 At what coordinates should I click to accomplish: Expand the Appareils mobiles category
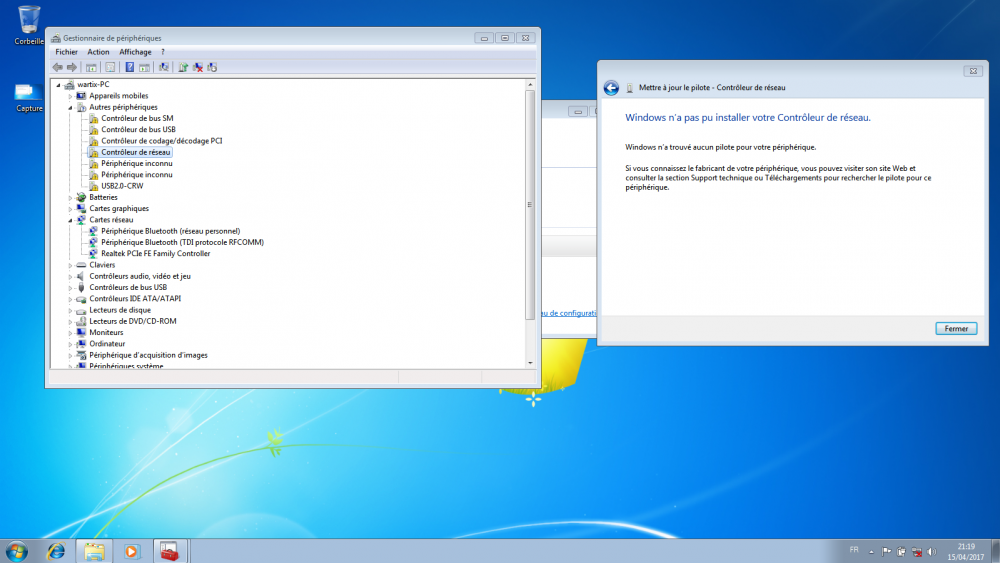point(70,96)
